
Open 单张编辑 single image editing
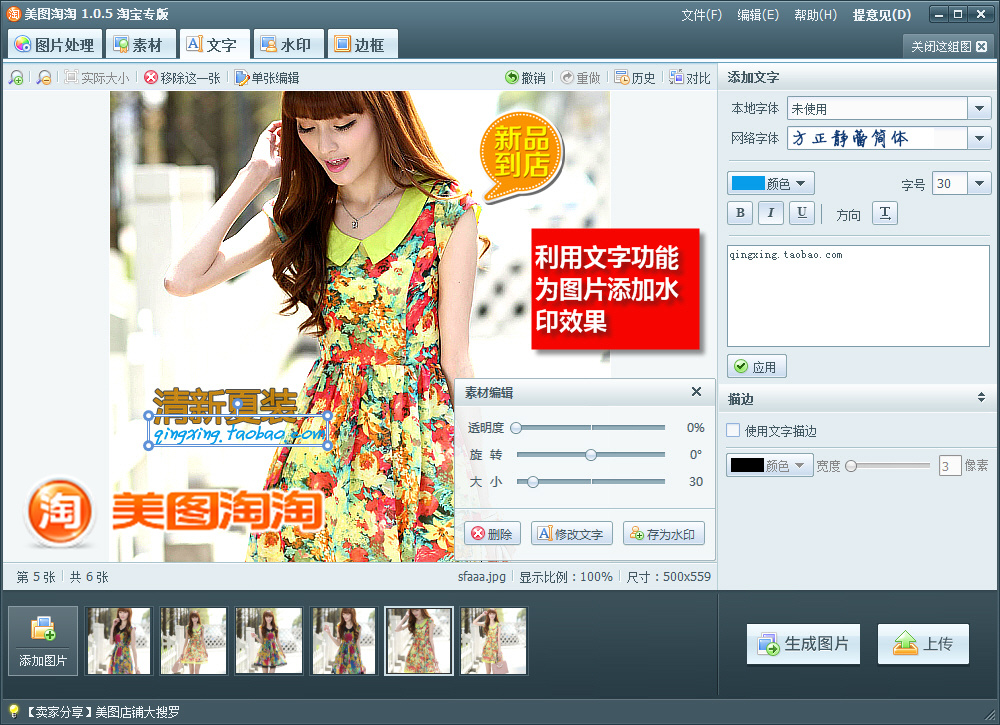pos(267,78)
